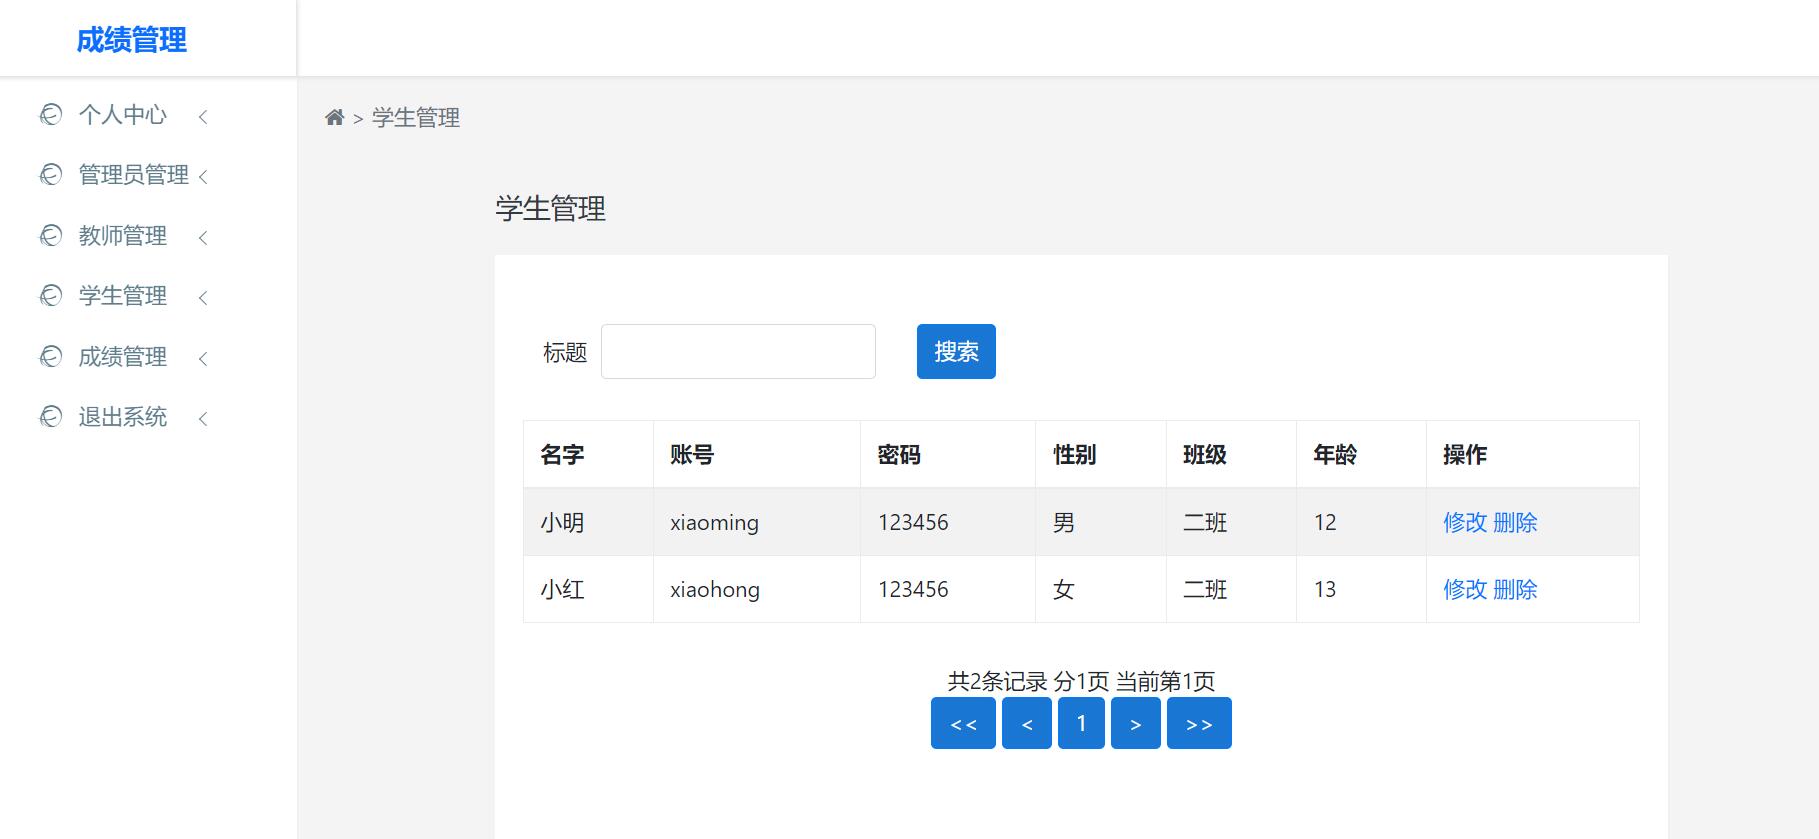Select 退出系统 menu item

pyautogui.click(x=123, y=417)
